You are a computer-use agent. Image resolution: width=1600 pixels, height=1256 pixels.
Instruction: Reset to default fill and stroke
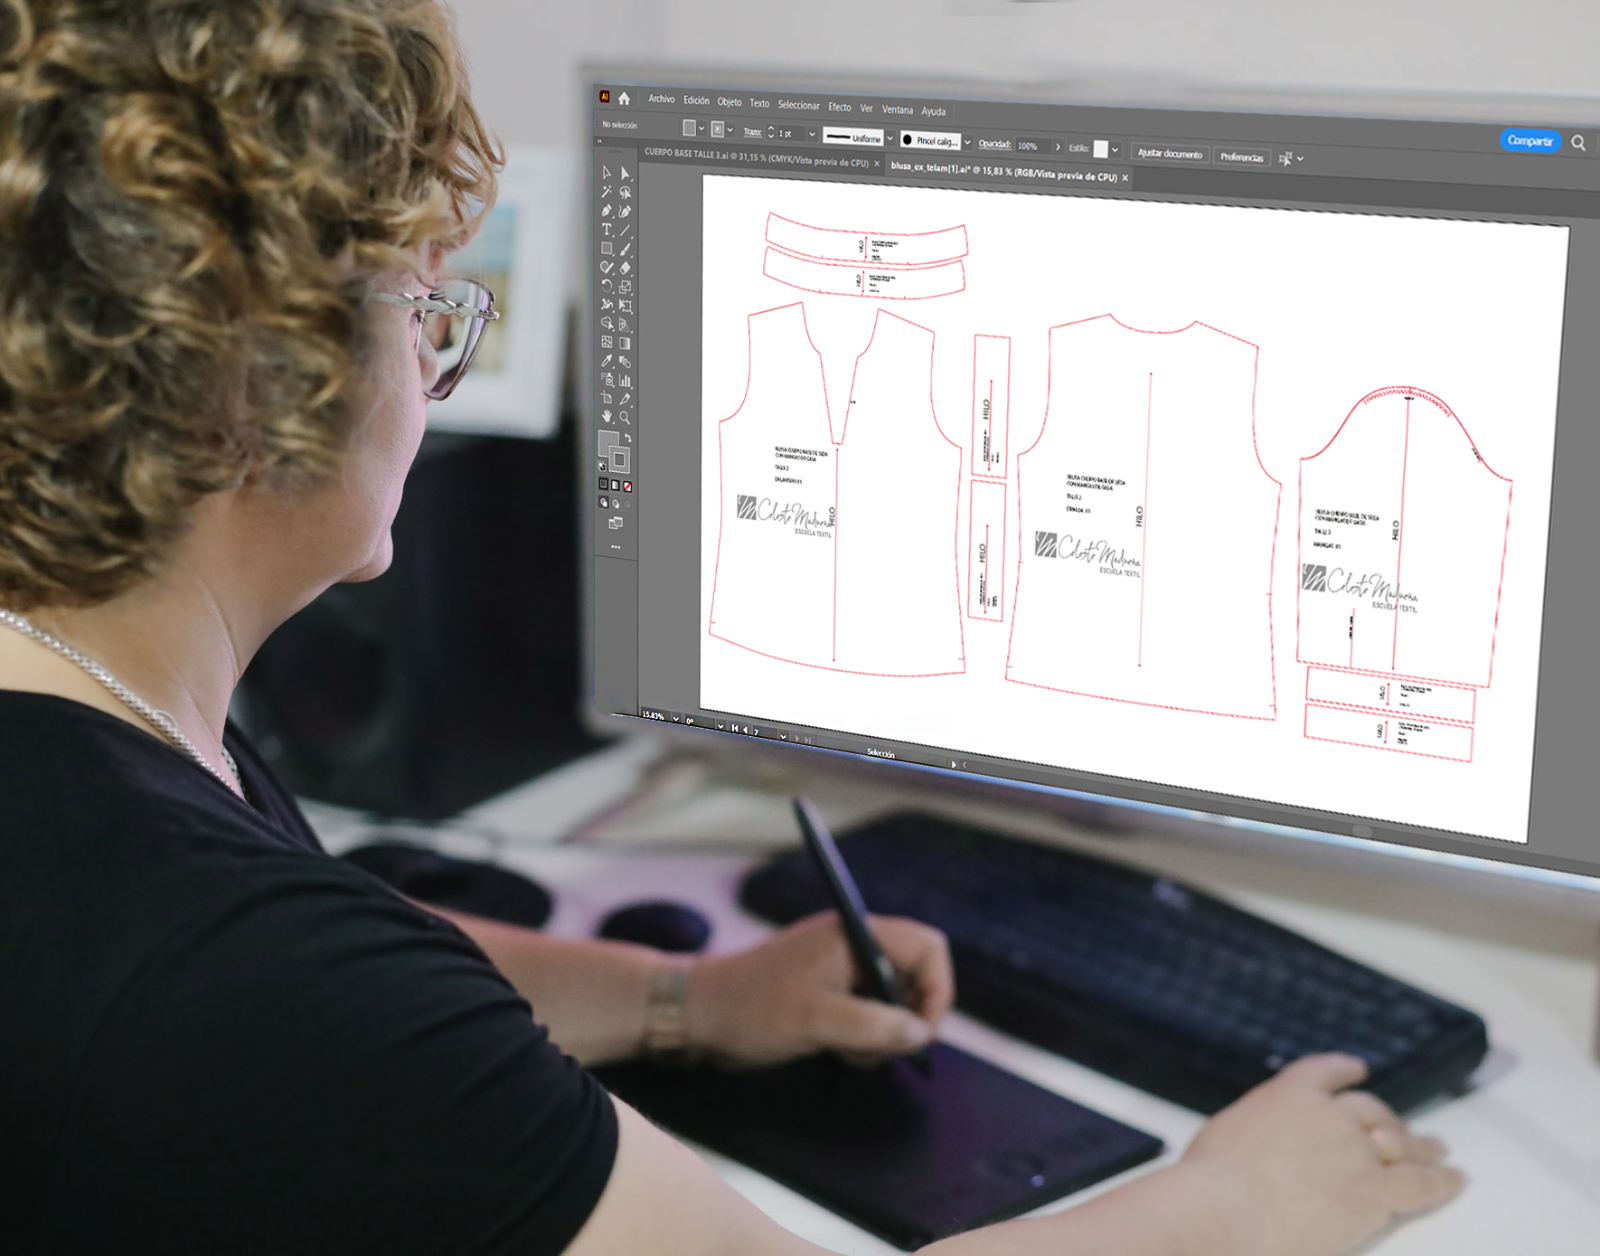point(602,466)
